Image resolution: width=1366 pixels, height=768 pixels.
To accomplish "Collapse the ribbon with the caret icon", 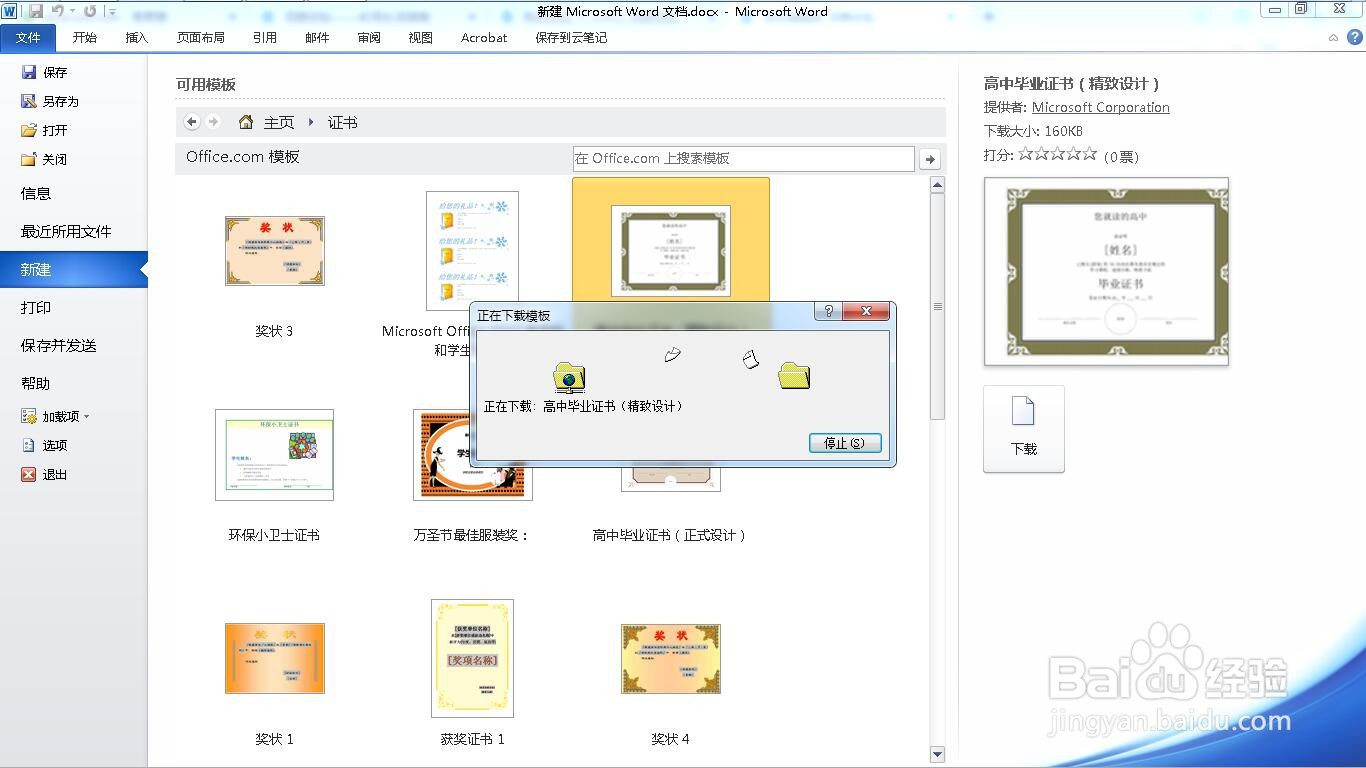I will [1333, 37].
